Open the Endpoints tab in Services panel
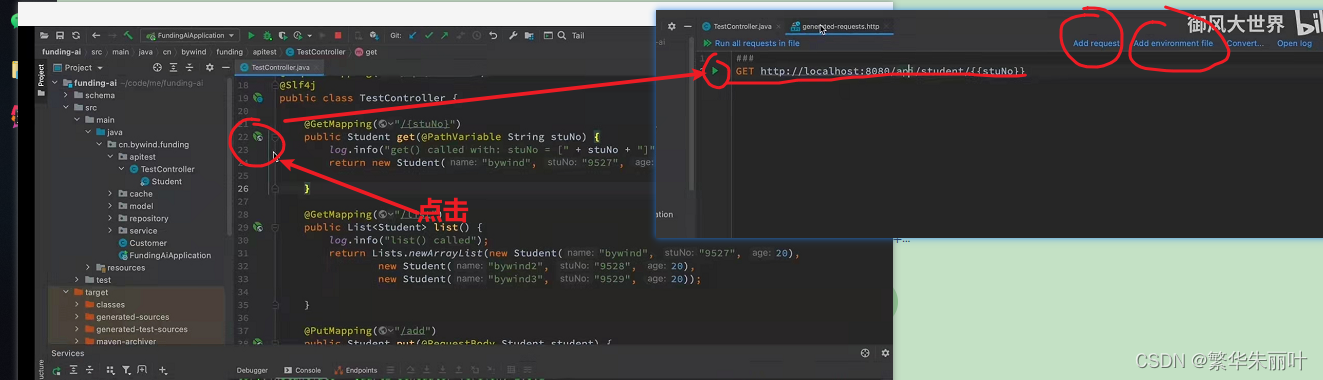This screenshot has width=1323, height=380. [356, 370]
